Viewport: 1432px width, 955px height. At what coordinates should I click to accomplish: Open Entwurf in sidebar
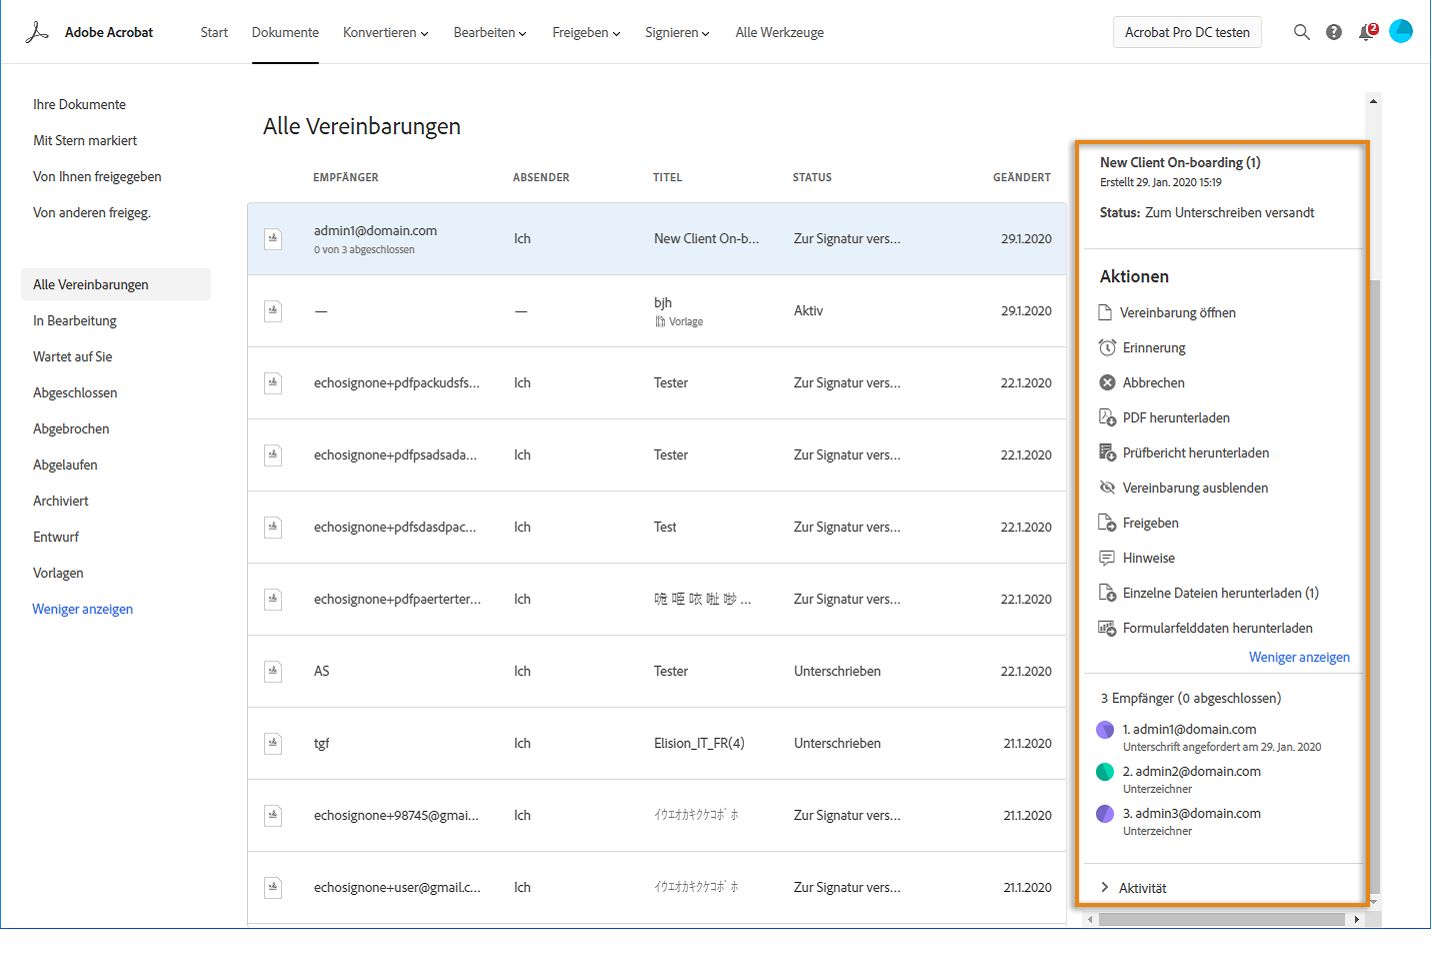click(x=56, y=536)
